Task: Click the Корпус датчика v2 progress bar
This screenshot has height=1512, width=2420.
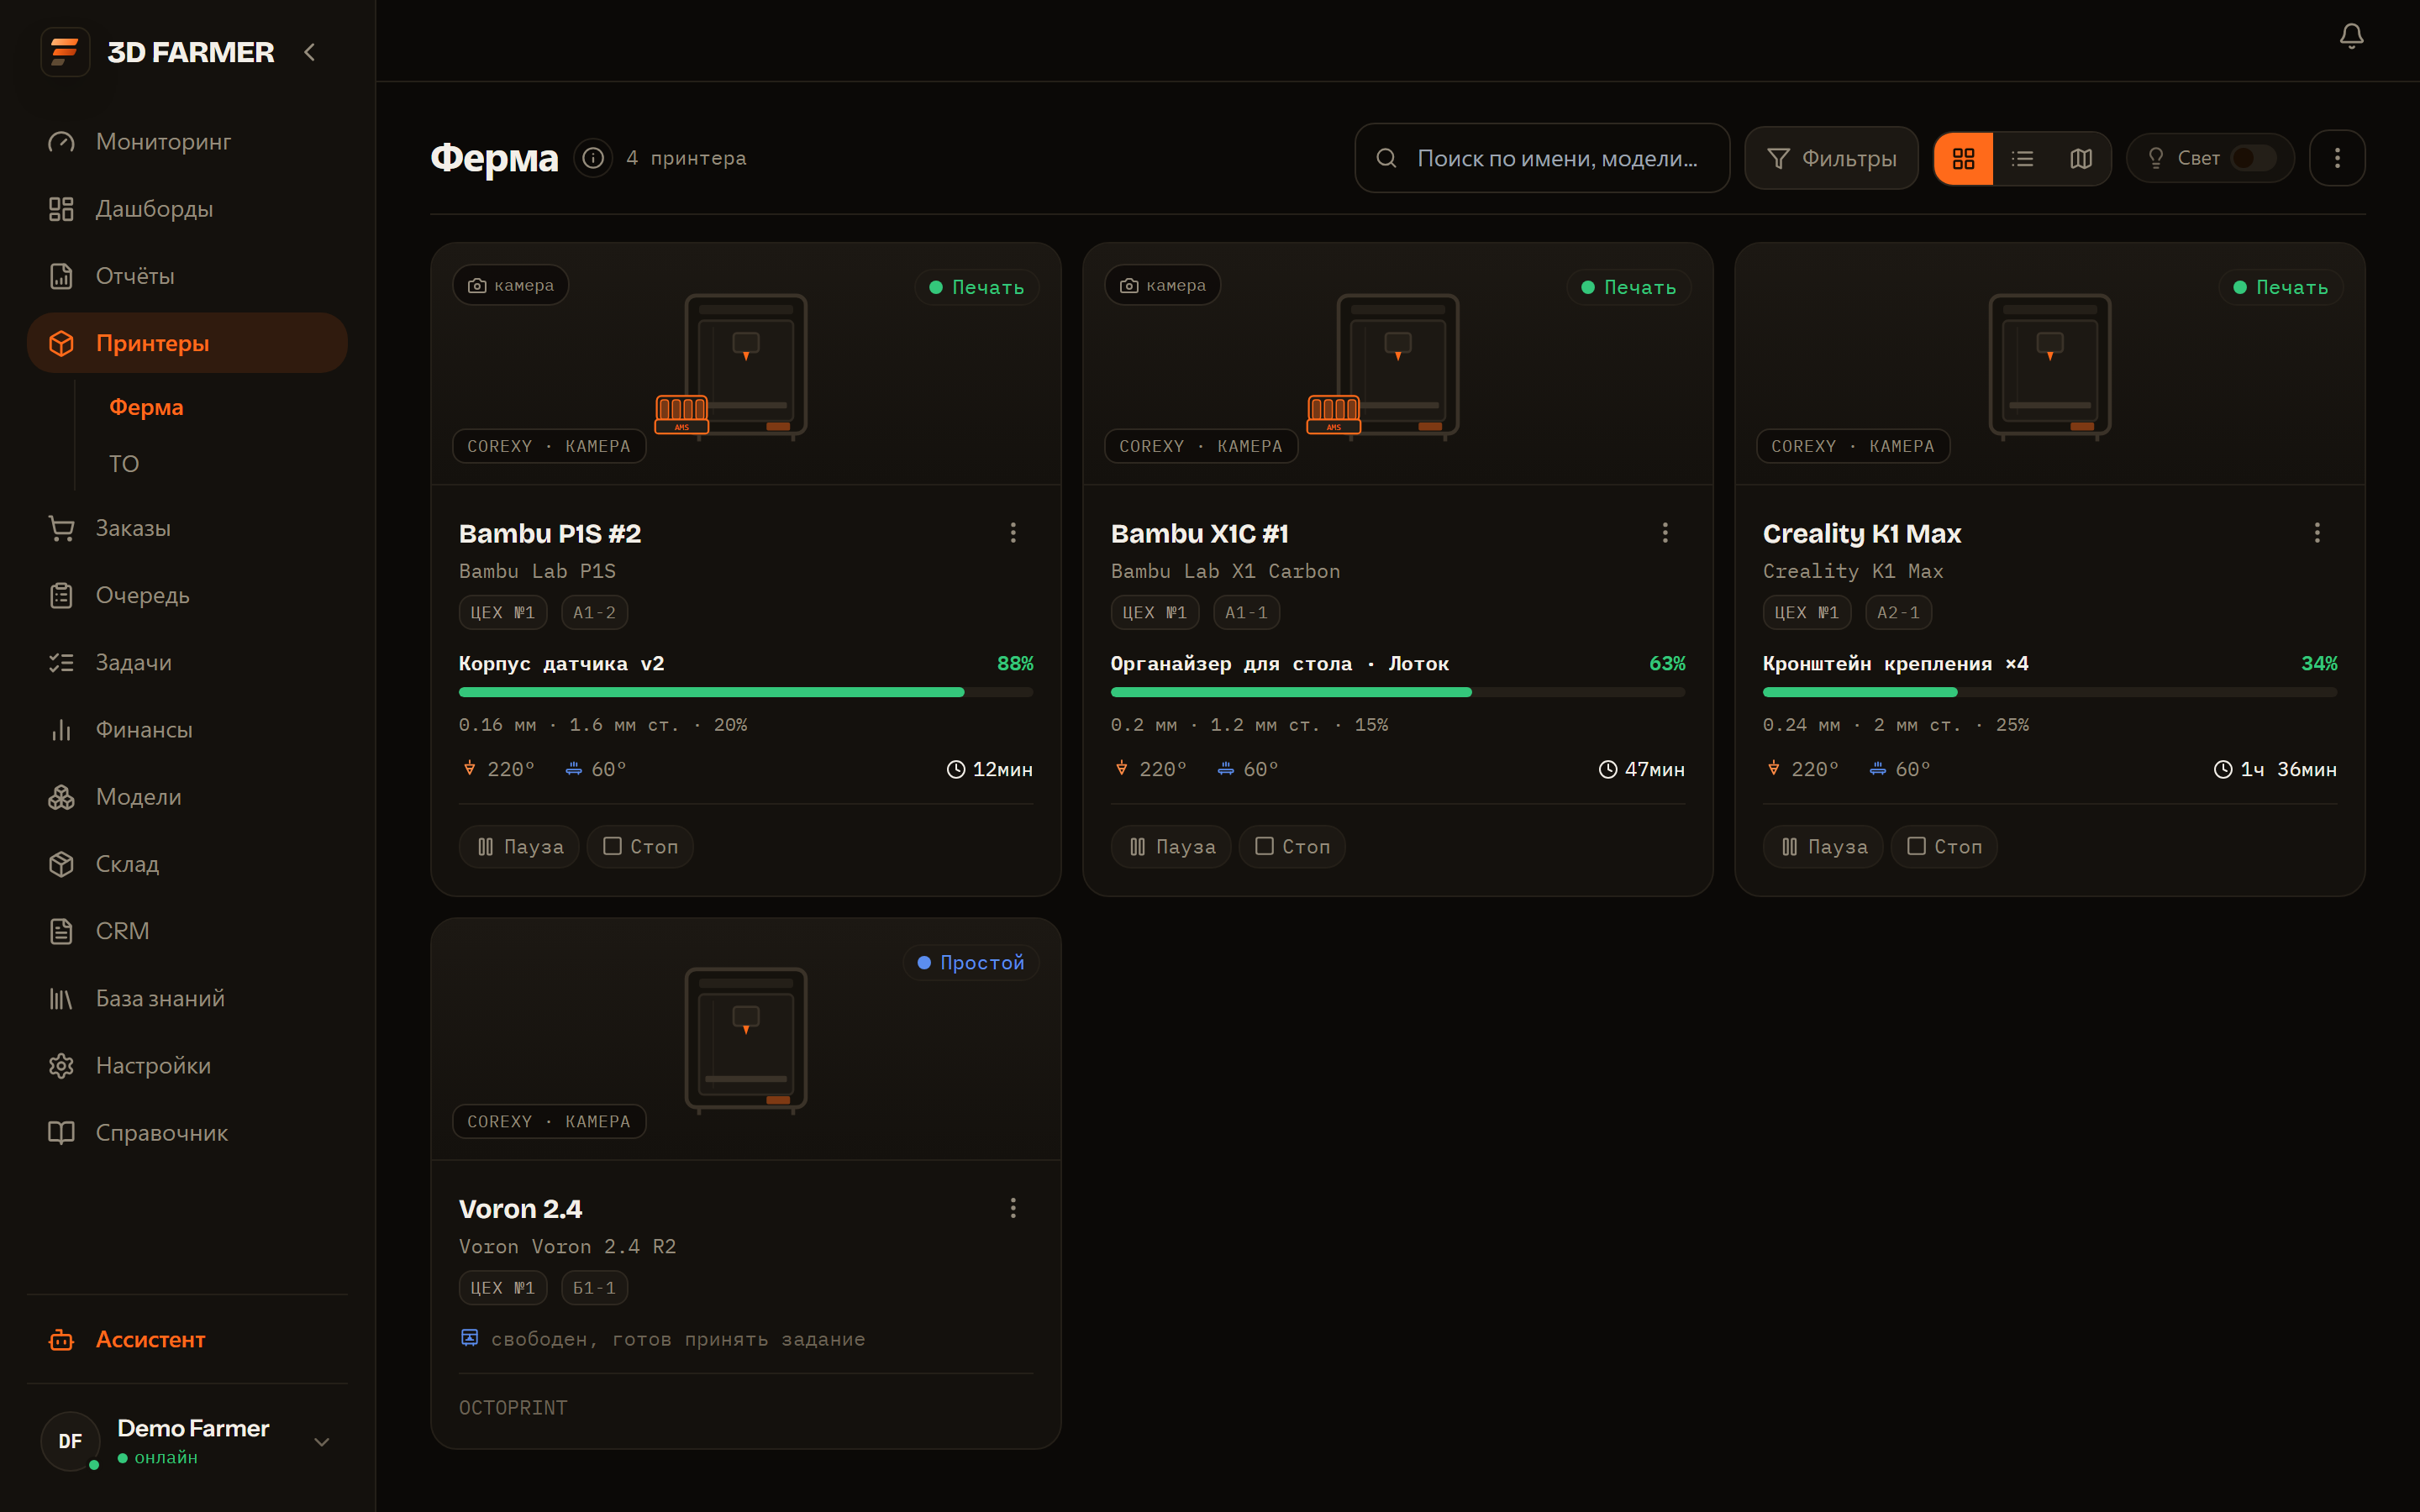Action: coord(746,692)
